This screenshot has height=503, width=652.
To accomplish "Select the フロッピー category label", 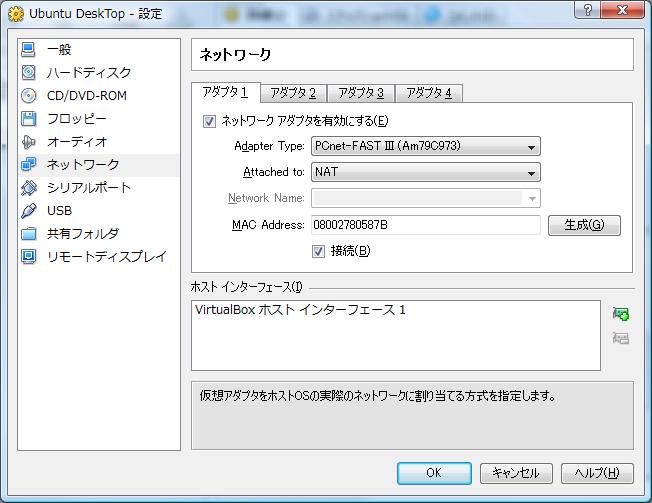I will 77,119.
